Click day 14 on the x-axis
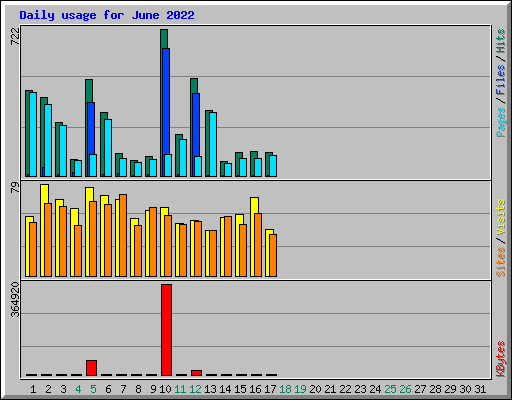Image resolution: width=512 pixels, height=400 pixels. [225, 389]
